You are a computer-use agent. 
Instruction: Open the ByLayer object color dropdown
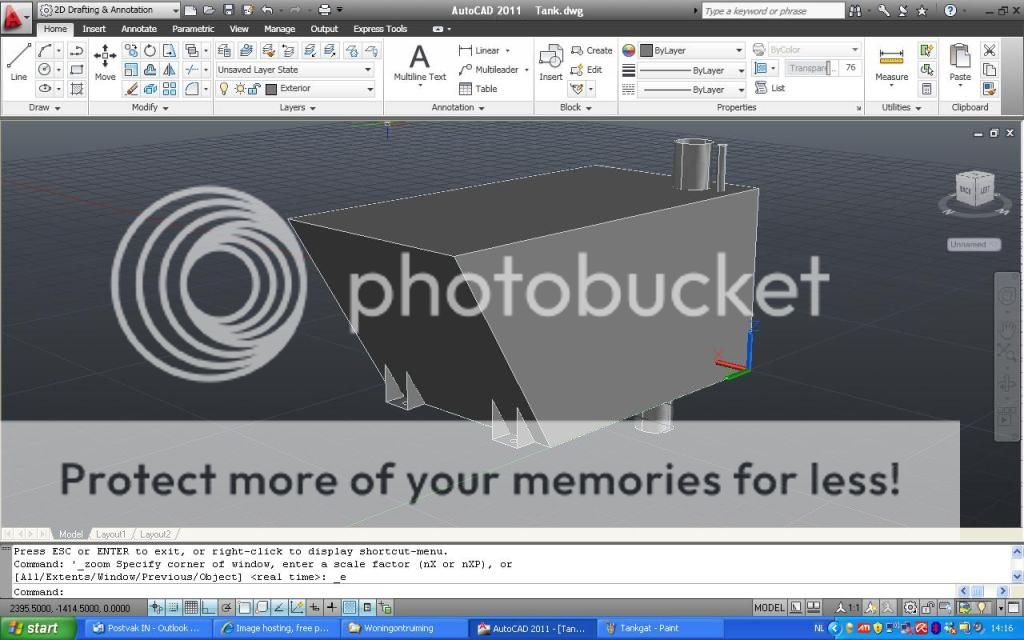tap(692, 50)
